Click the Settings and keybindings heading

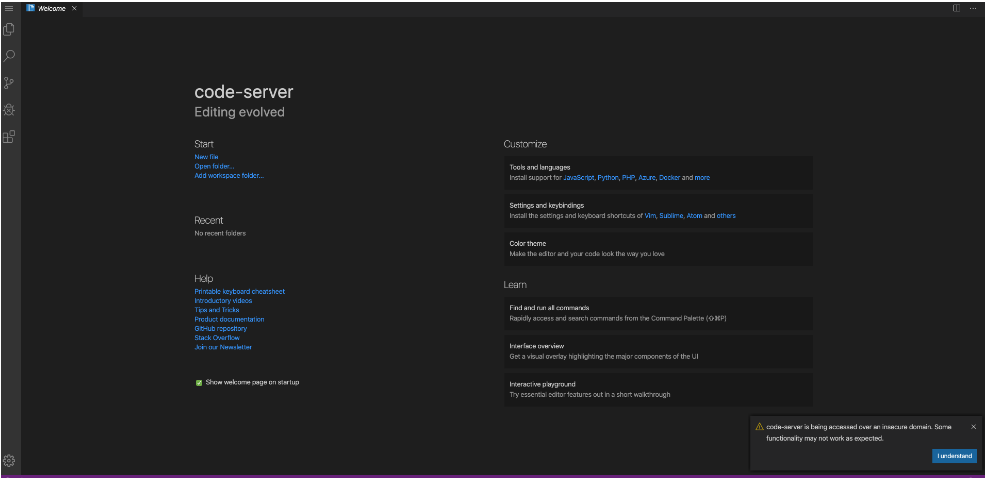click(x=547, y=205)
